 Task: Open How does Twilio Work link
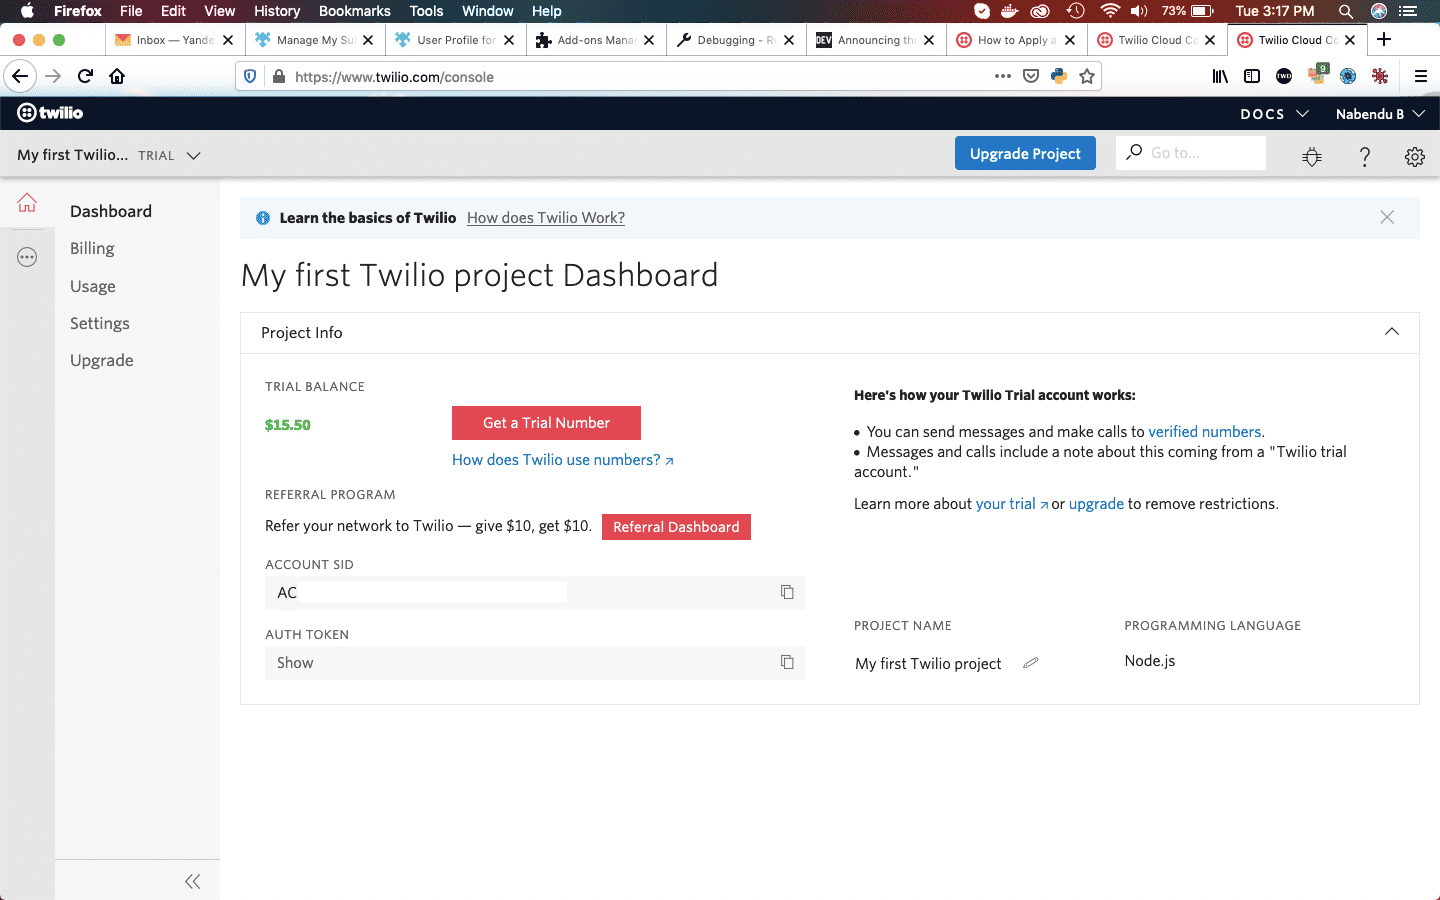(x=546, y=218)
